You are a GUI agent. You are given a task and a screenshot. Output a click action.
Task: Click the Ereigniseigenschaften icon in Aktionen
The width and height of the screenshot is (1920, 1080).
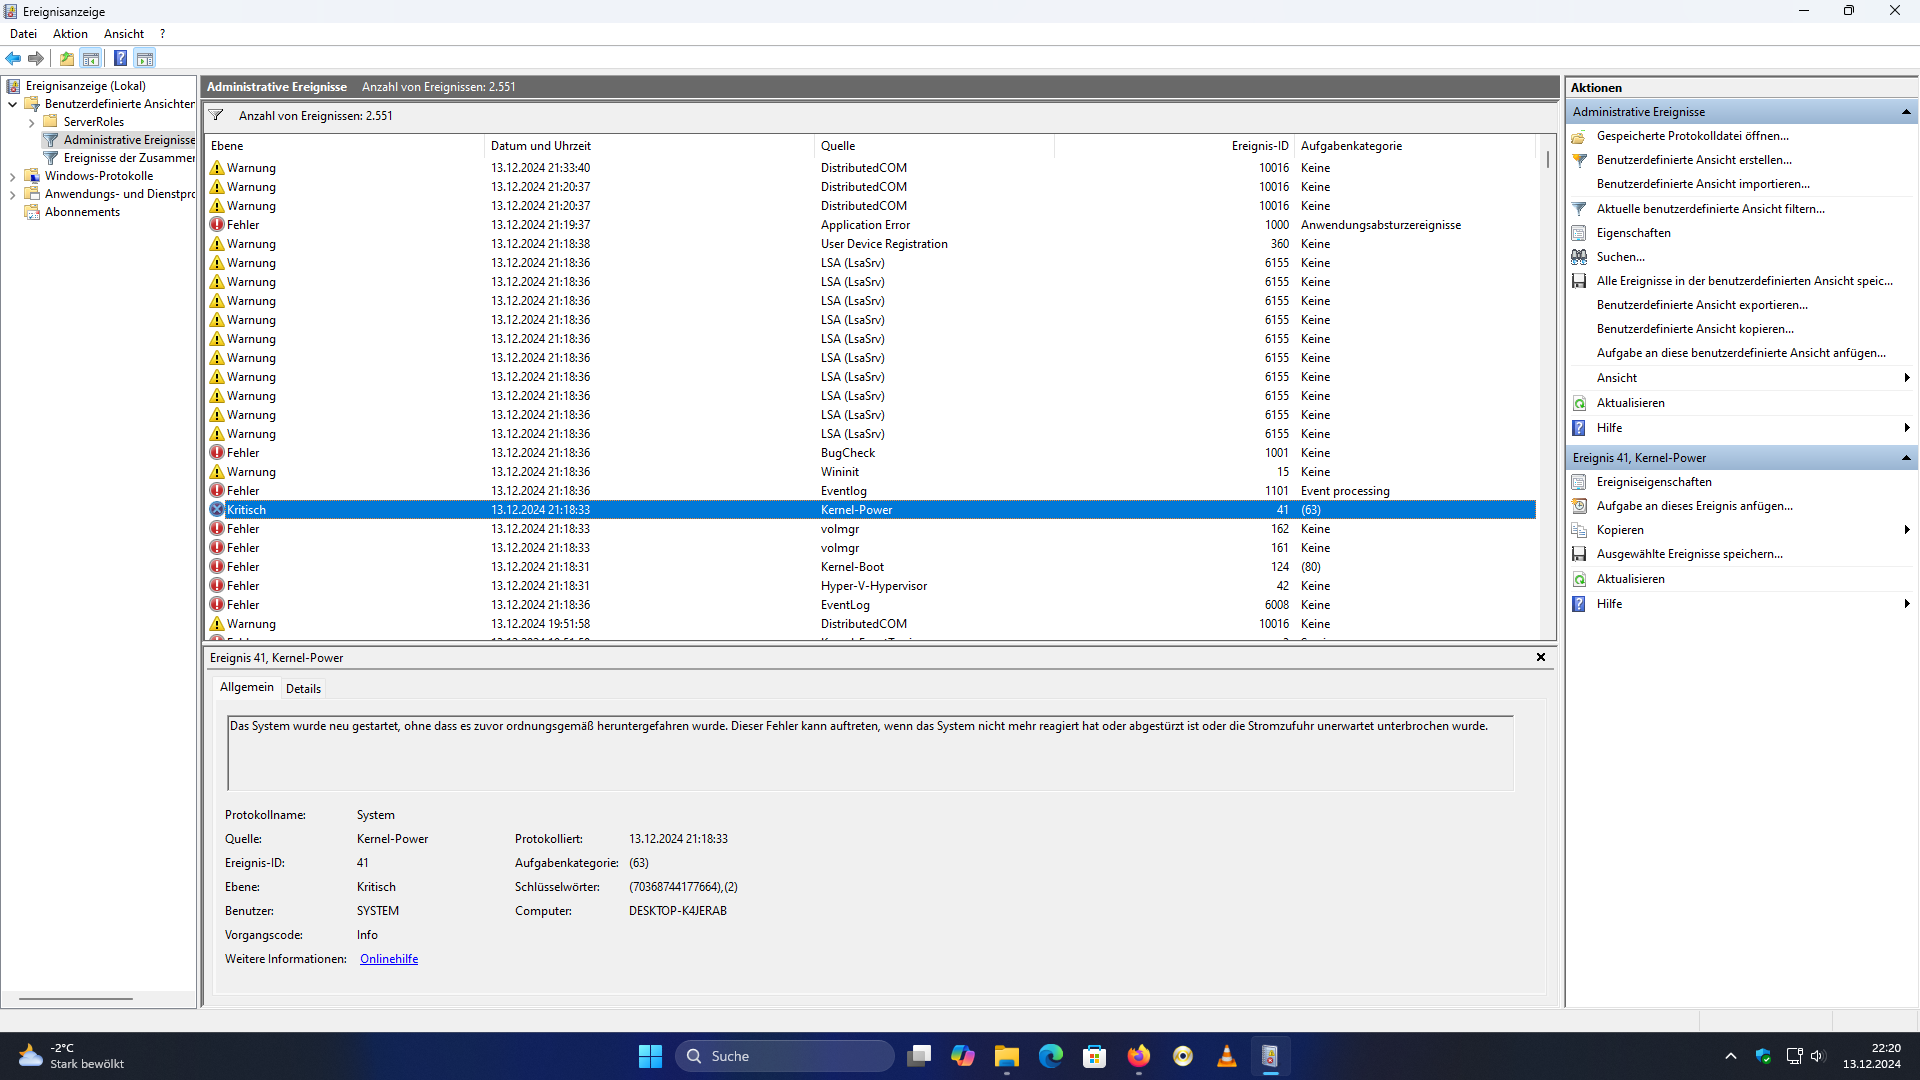point(1579,482)
